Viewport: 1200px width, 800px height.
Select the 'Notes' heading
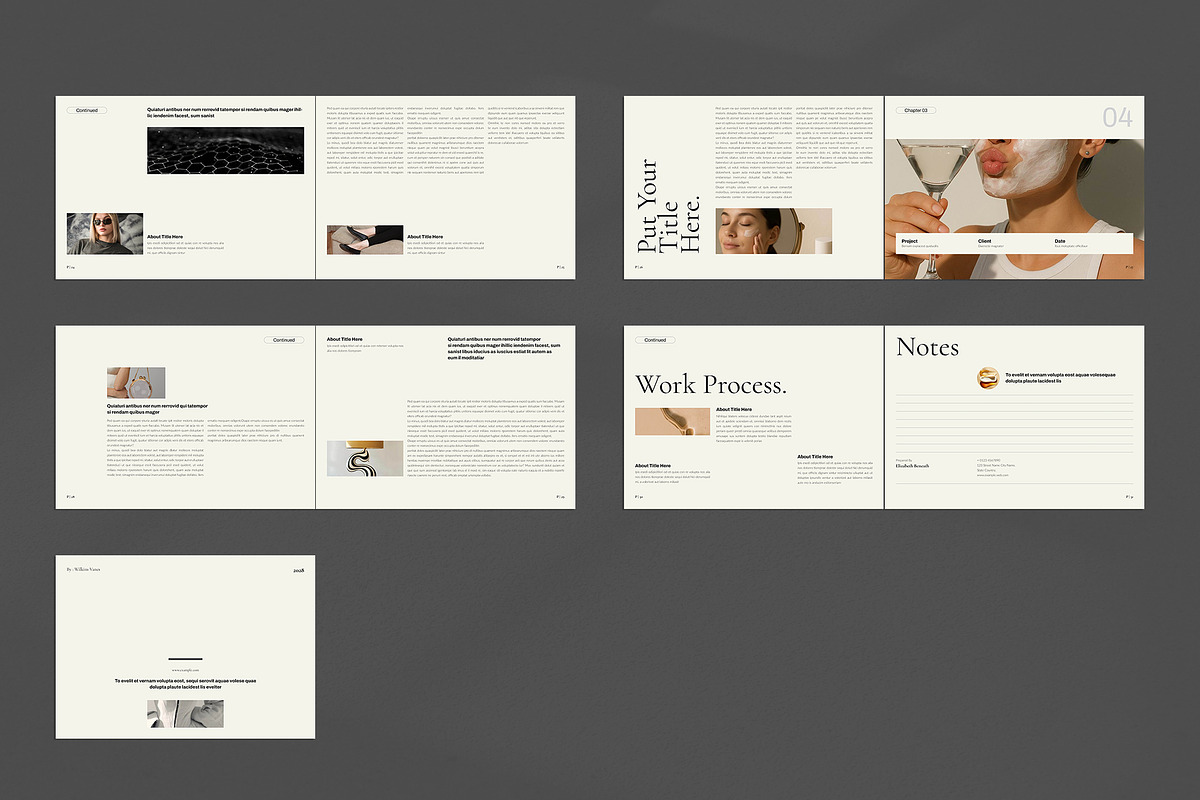[x=927, y=348]
